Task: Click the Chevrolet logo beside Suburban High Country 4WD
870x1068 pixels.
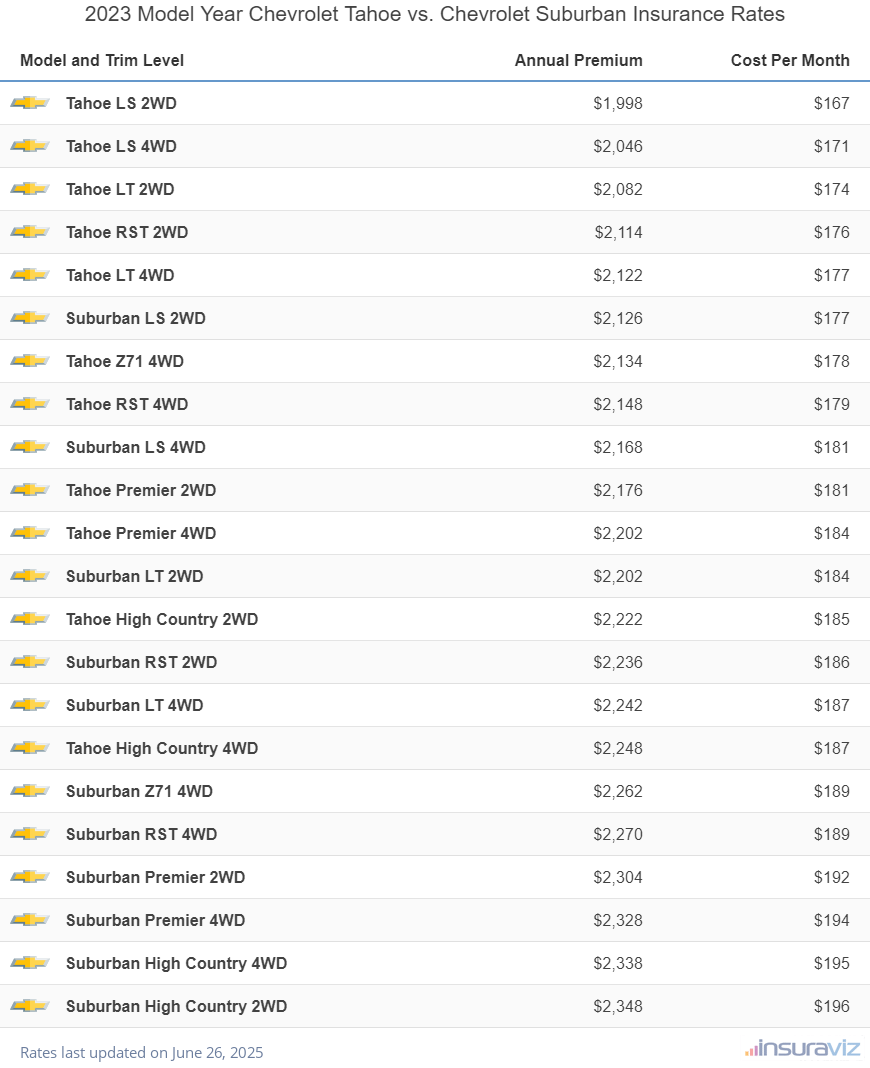Action: [30, 962]
